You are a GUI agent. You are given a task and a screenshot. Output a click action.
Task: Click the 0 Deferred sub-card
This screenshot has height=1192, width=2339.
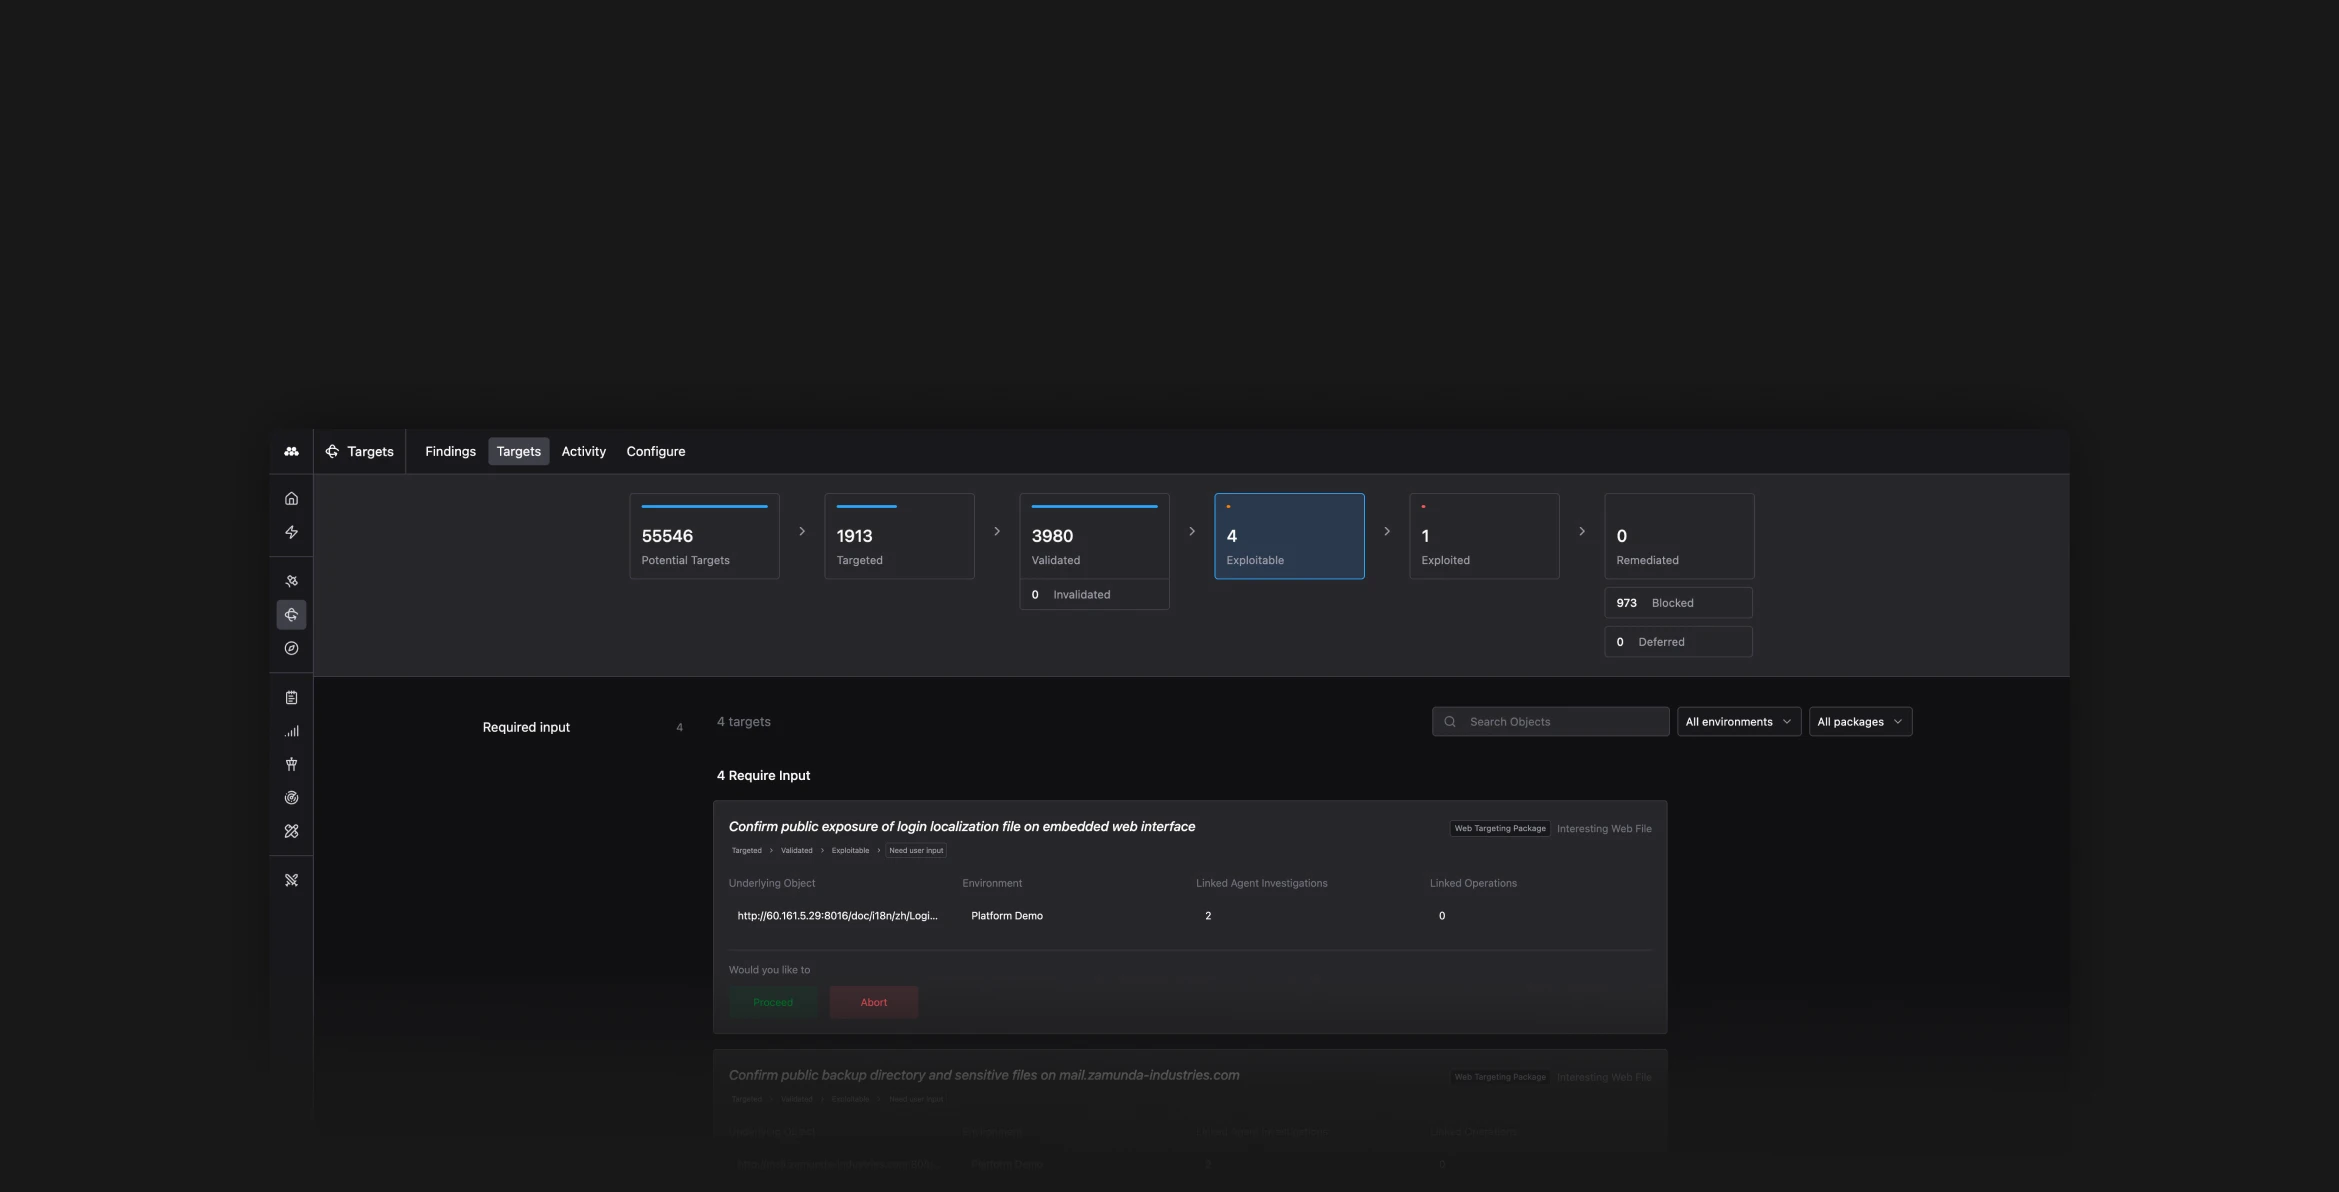(x=1679, y=642)
